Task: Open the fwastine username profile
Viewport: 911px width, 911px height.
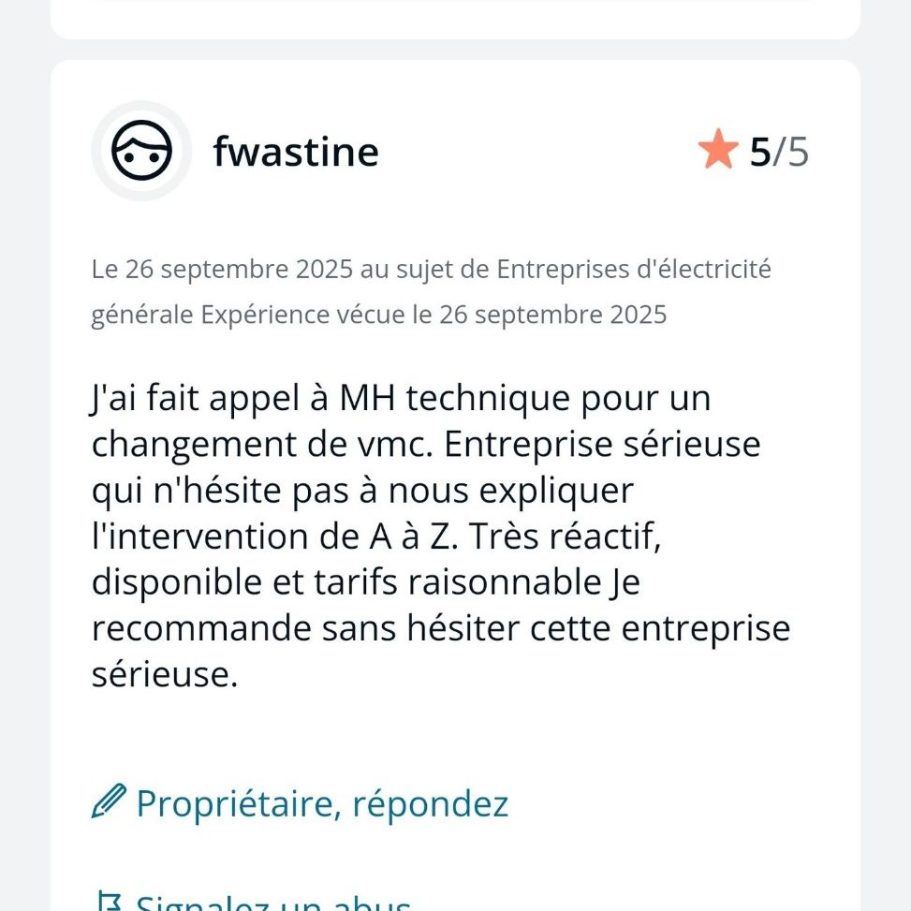Action: coord(295,153)
